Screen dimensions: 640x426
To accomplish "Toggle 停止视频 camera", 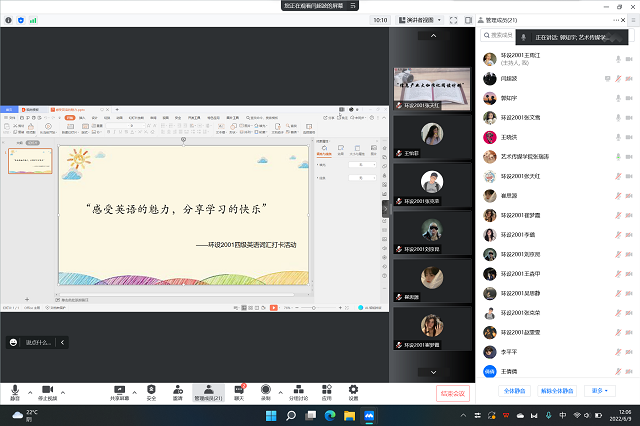I will [x=48, y=393].
